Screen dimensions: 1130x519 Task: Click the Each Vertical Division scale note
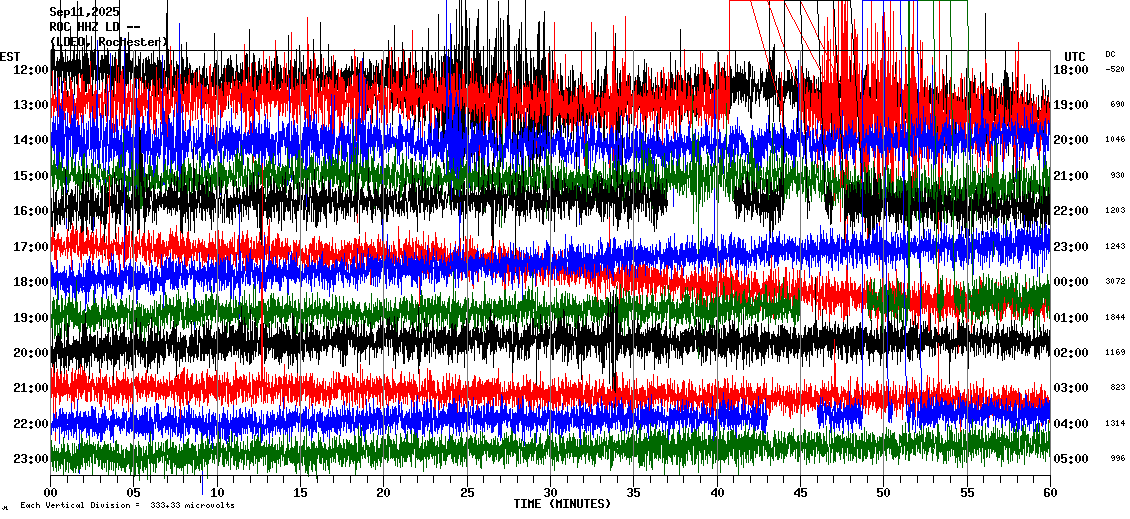pyautogui.click(x=127, y=506)
